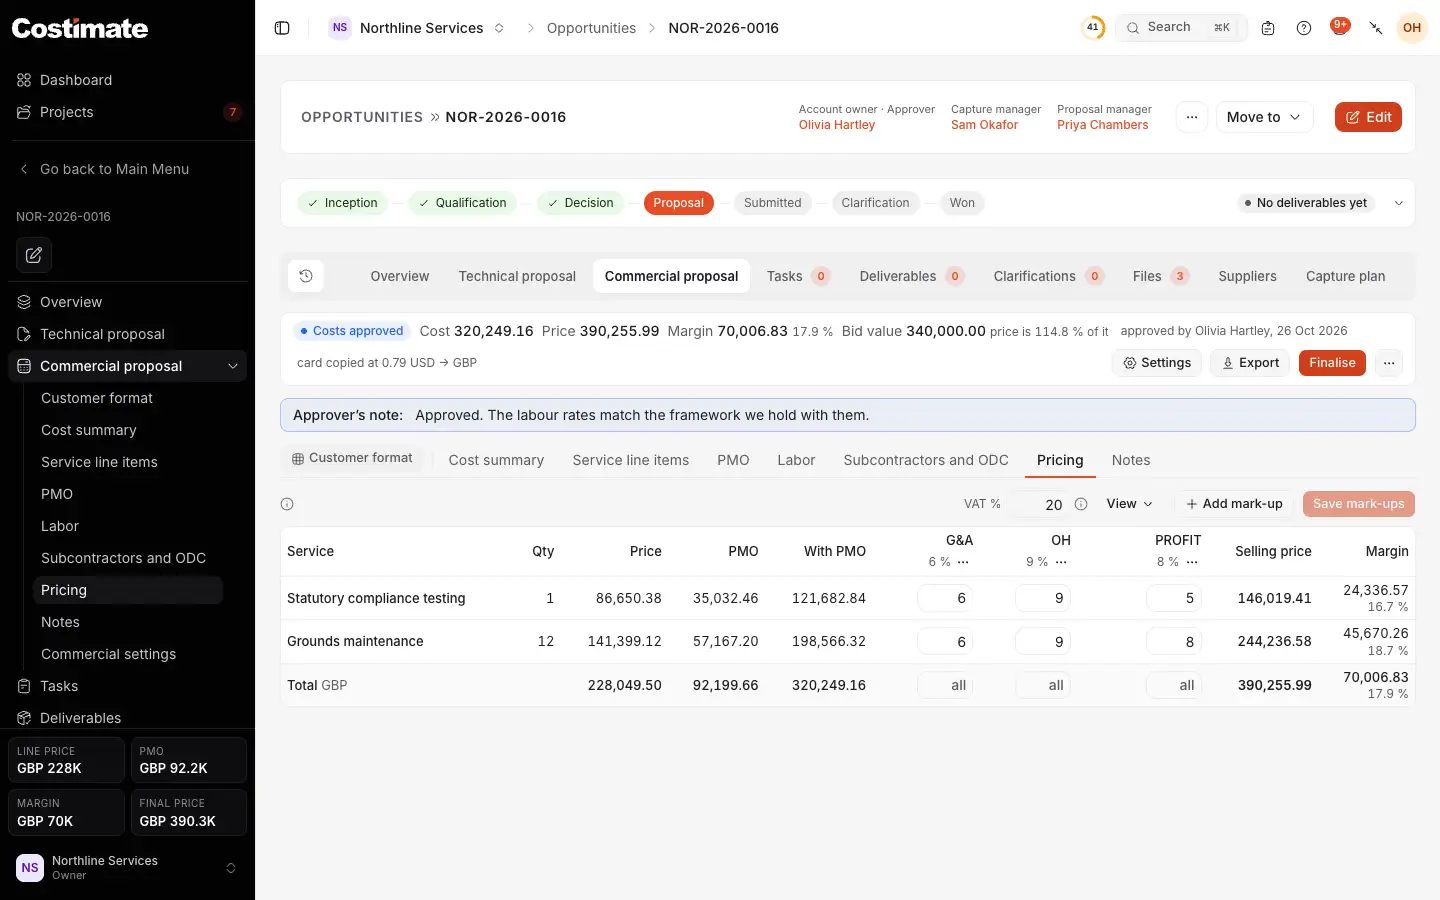Open the Northline Services workspace switcher in header
The image size is (1440, 900).
(418, 28)
